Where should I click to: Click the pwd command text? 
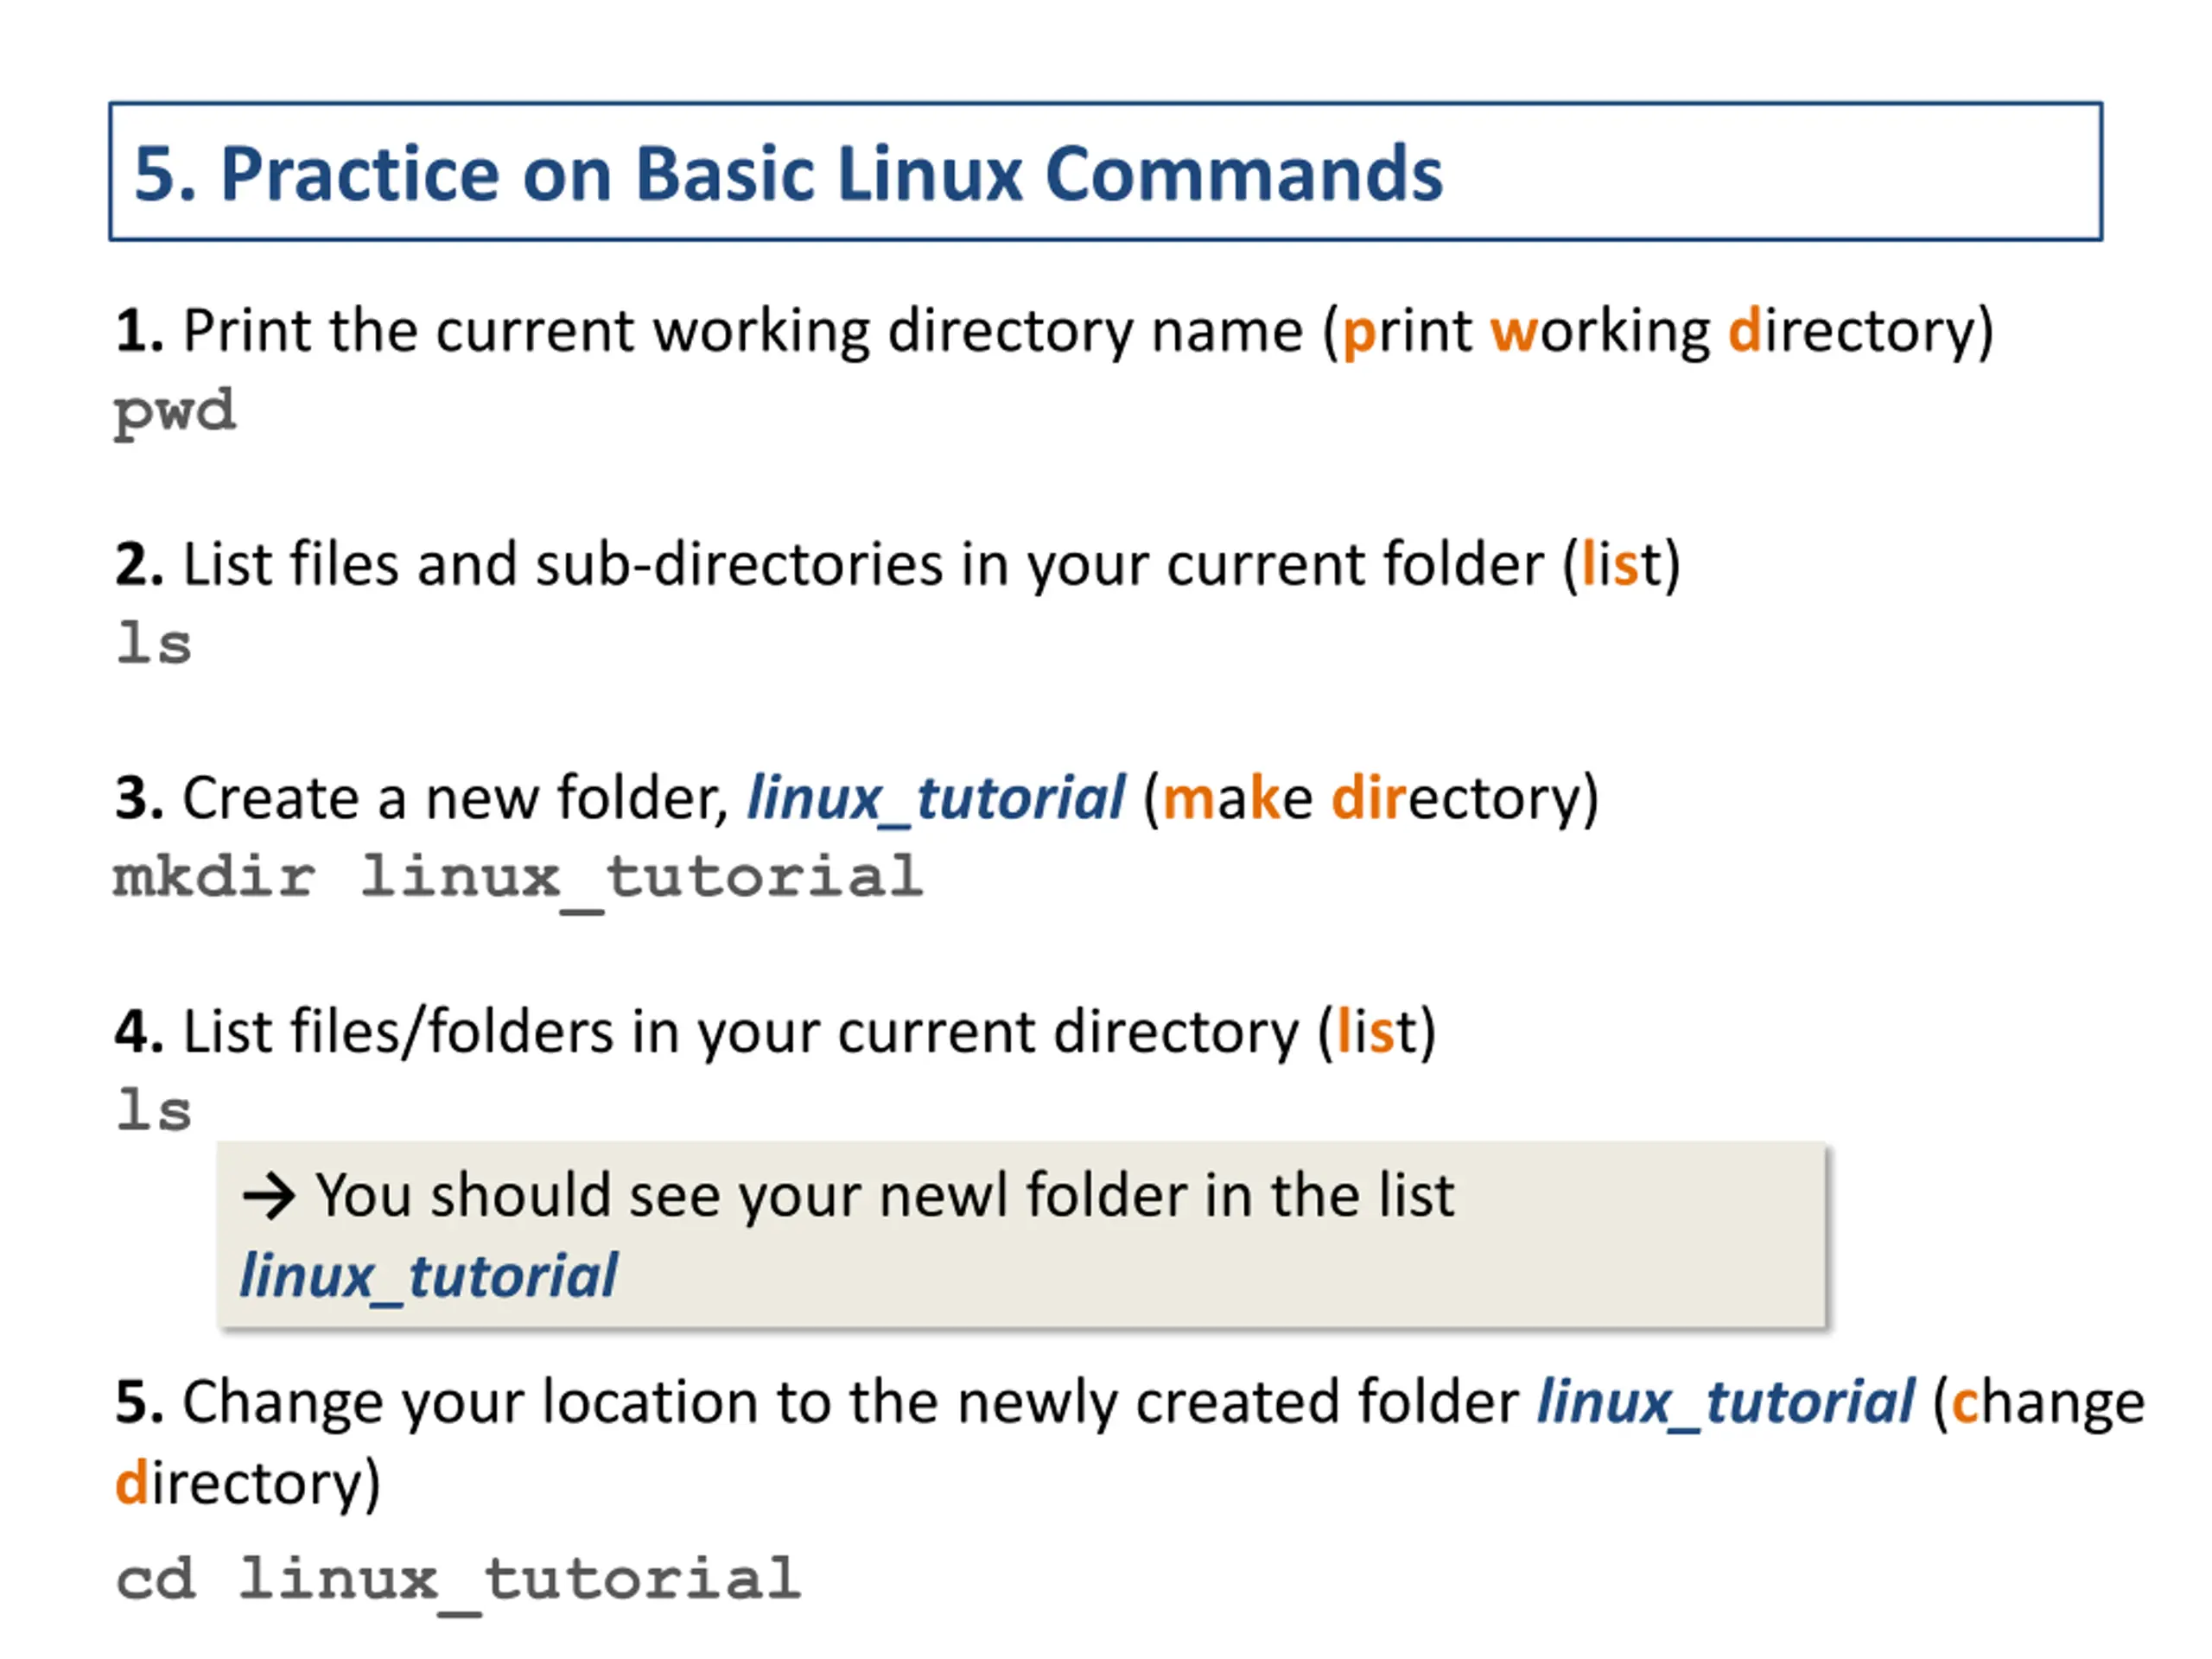coord(175,413)
